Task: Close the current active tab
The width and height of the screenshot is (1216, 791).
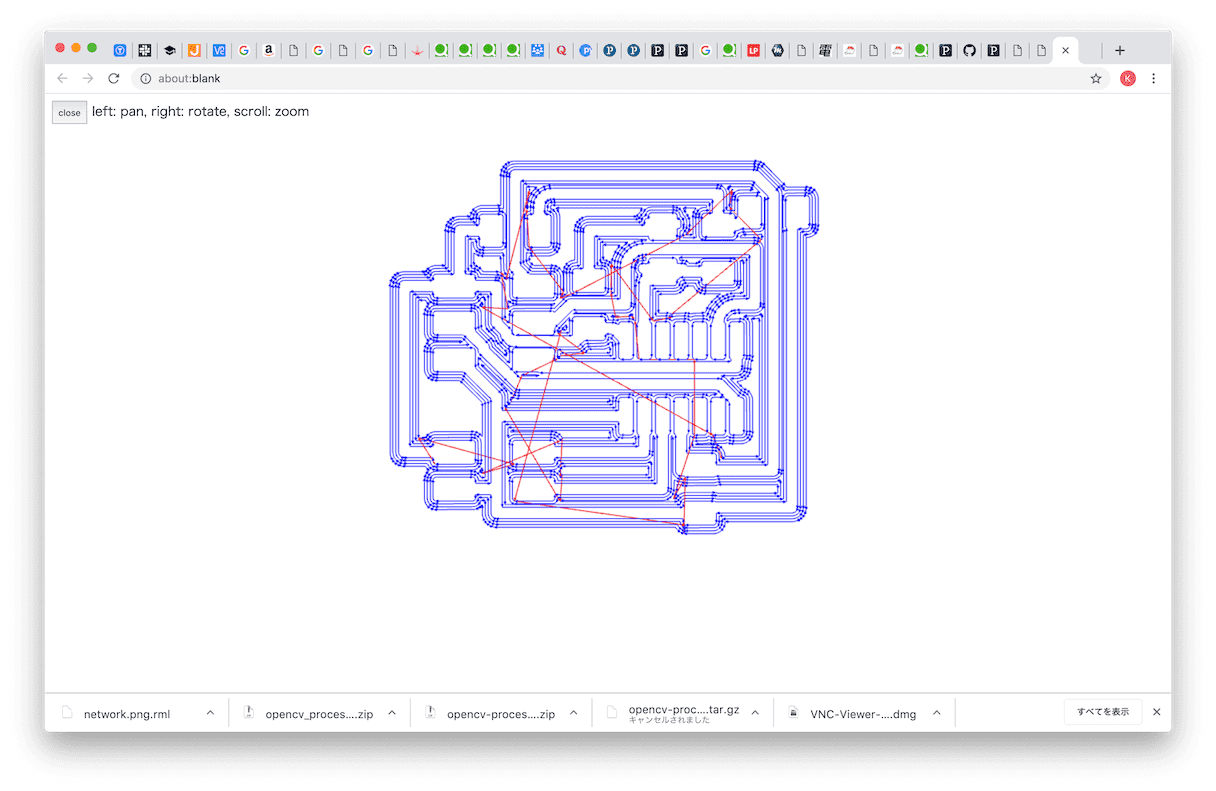Action: tap(1066, 50)
